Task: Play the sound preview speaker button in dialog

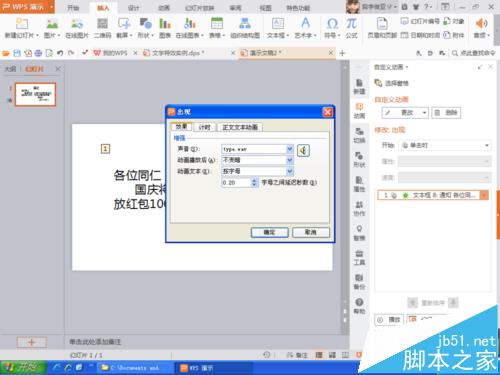Action: click(303, 150)
